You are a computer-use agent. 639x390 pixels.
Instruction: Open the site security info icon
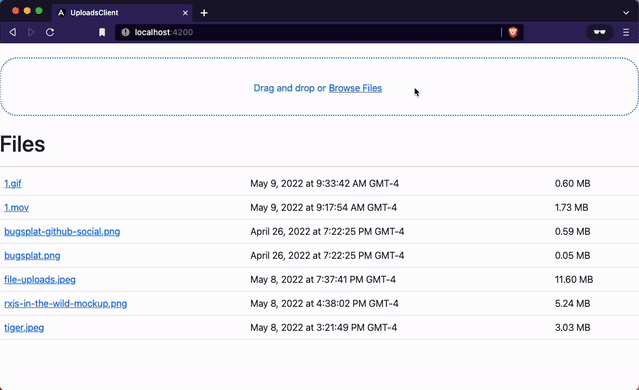[126, 32]
